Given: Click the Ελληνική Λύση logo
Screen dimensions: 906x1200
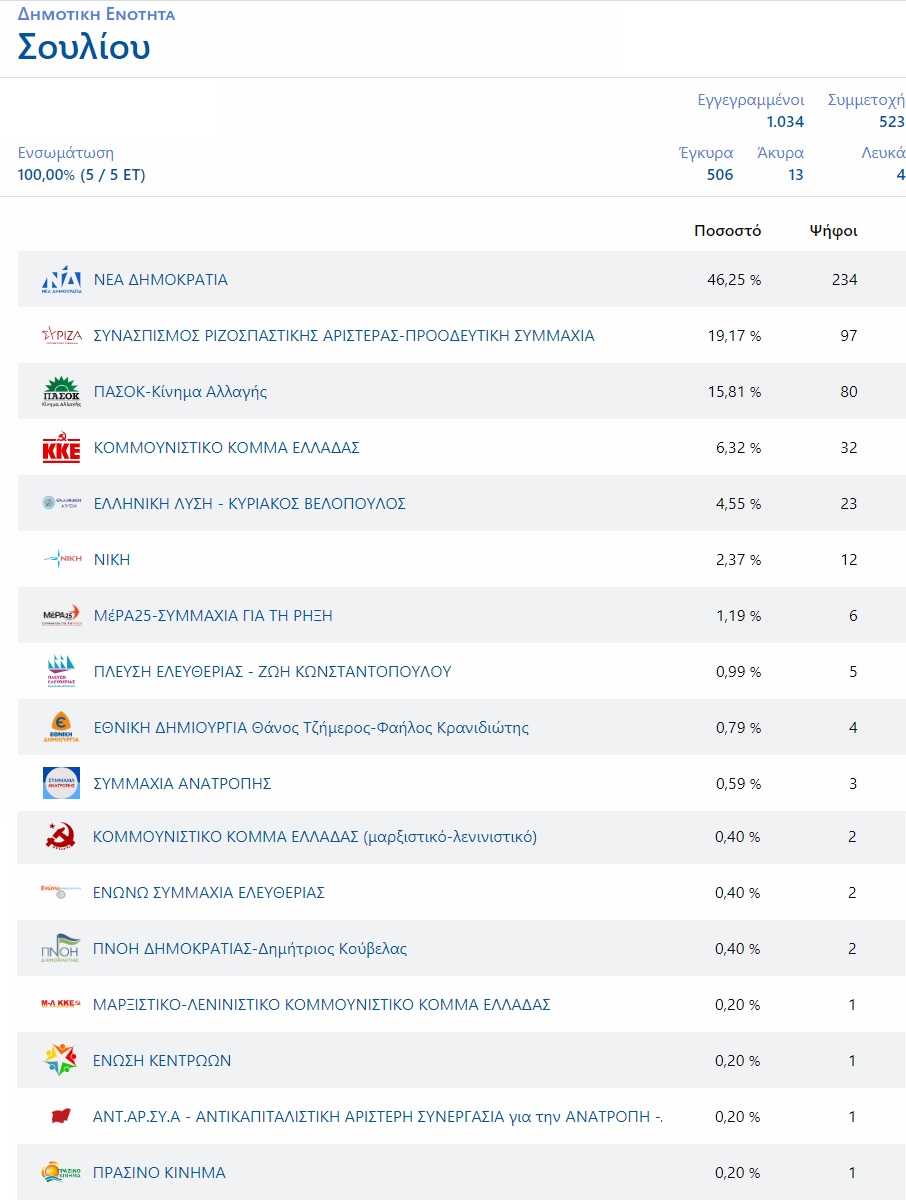Looking at the screenshot, I should (61, 504).
